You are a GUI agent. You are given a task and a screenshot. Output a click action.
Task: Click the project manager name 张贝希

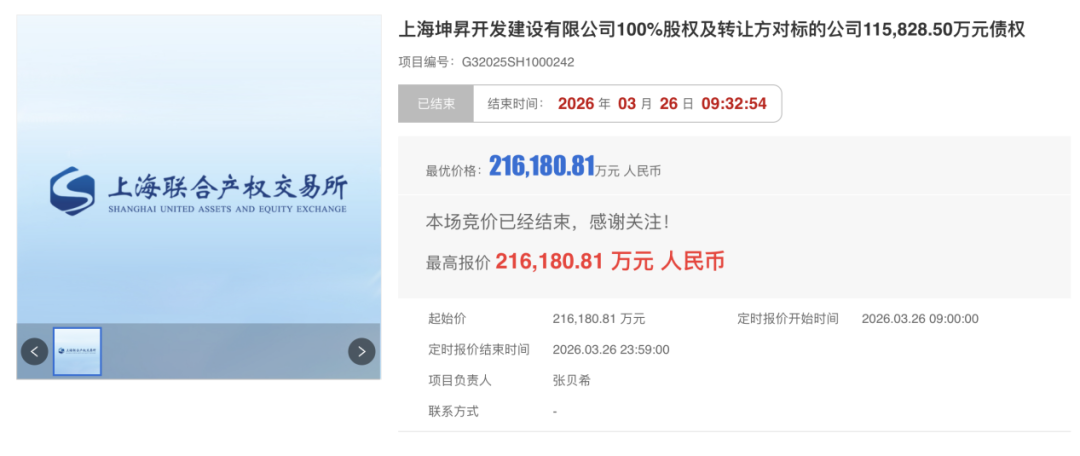[x=572, y=381]
